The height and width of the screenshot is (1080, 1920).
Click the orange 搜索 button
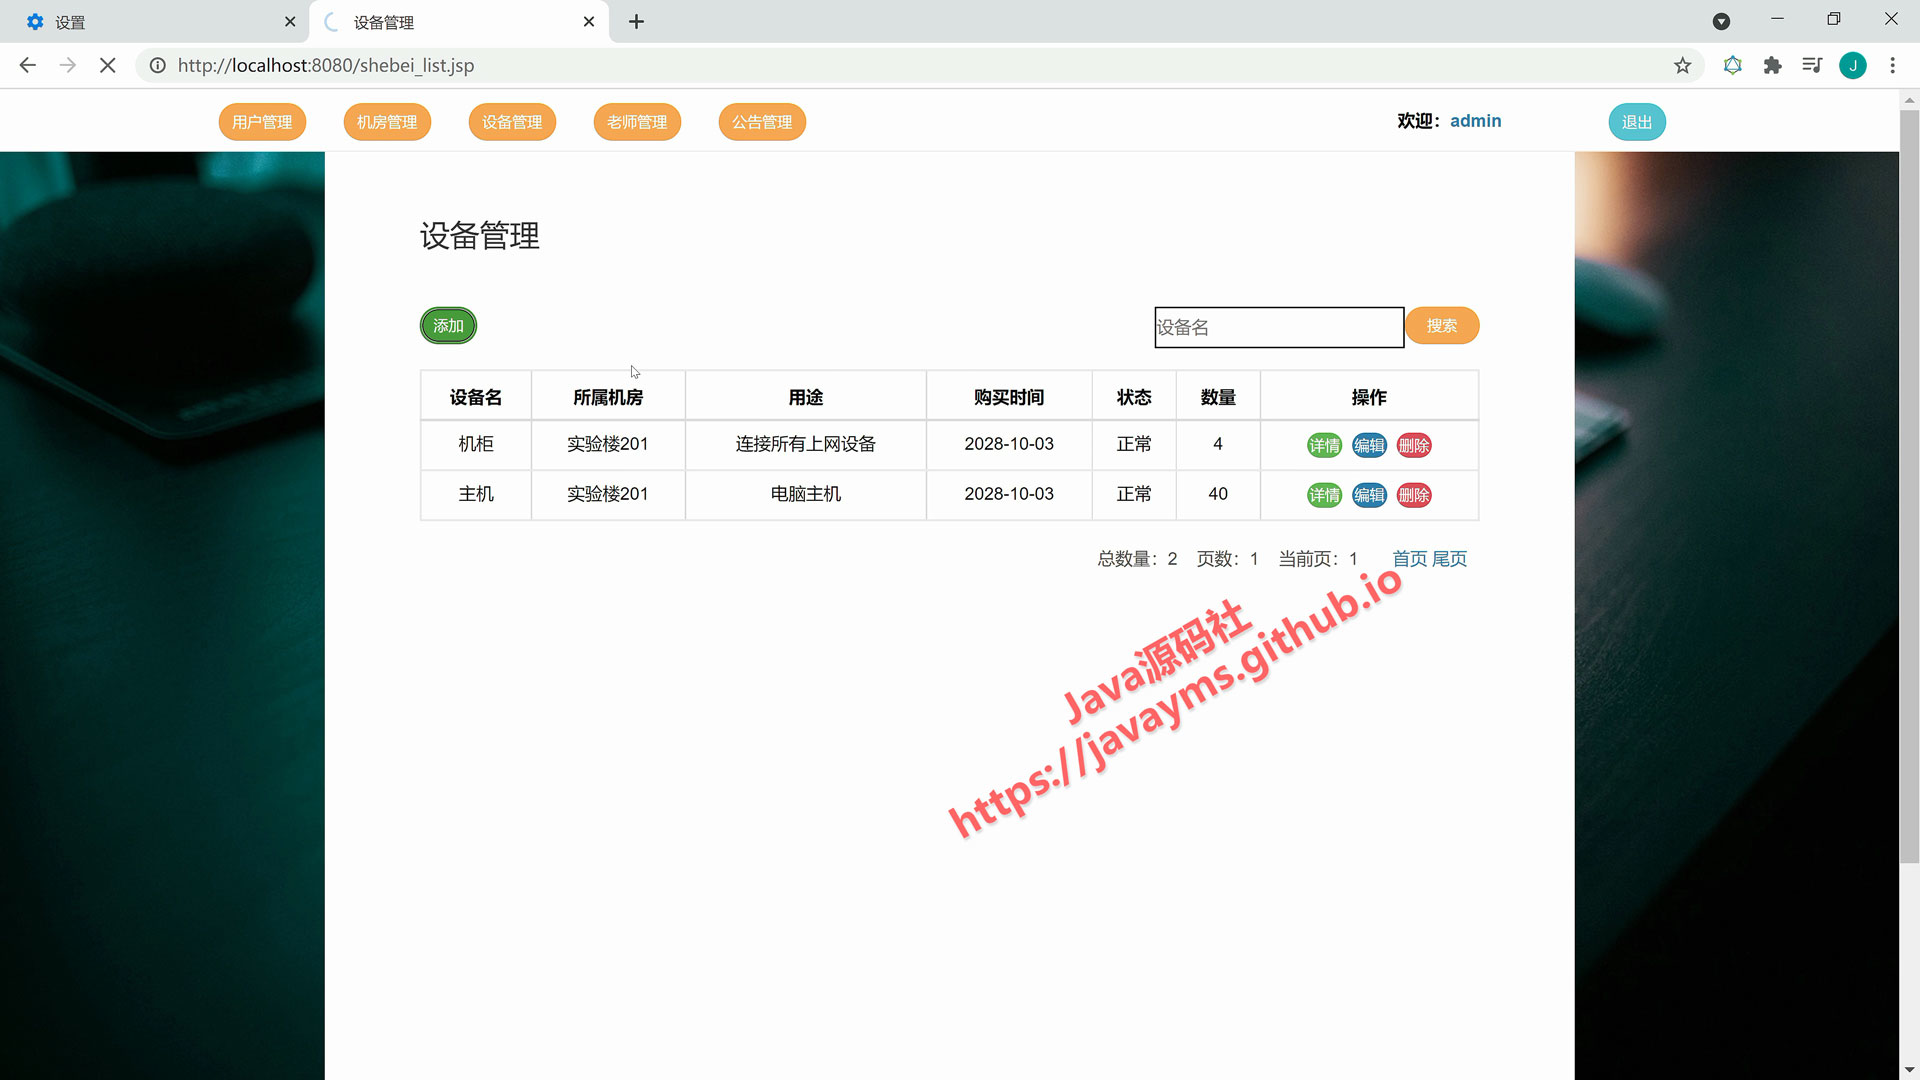coord(1441,326)
